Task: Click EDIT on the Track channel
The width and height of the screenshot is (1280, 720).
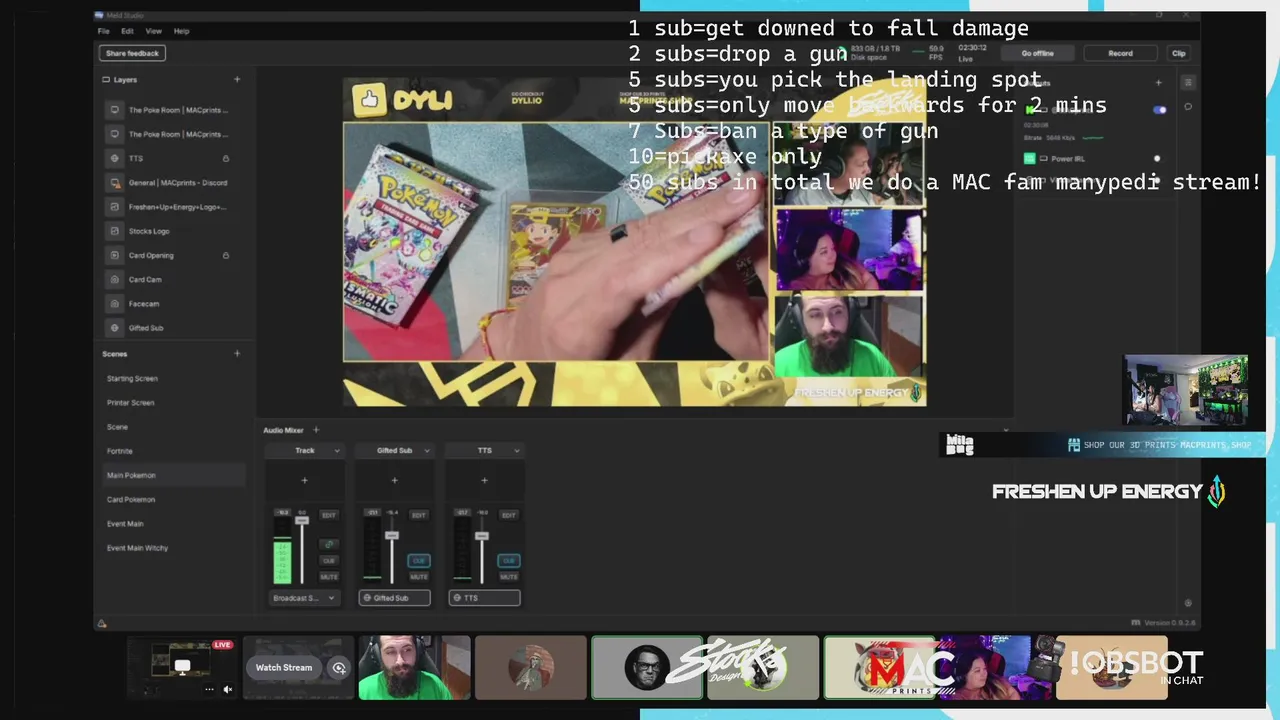Action: [328, 515]
